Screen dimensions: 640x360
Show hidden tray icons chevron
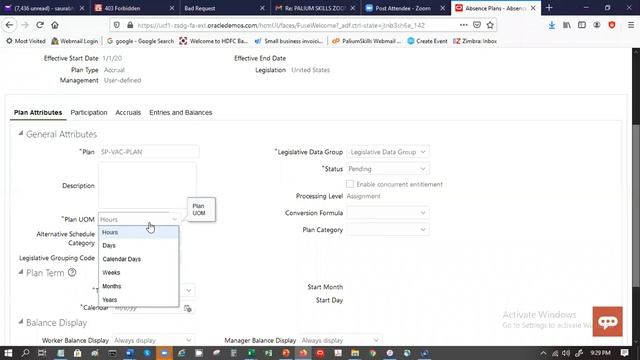(x=543, y=353)
